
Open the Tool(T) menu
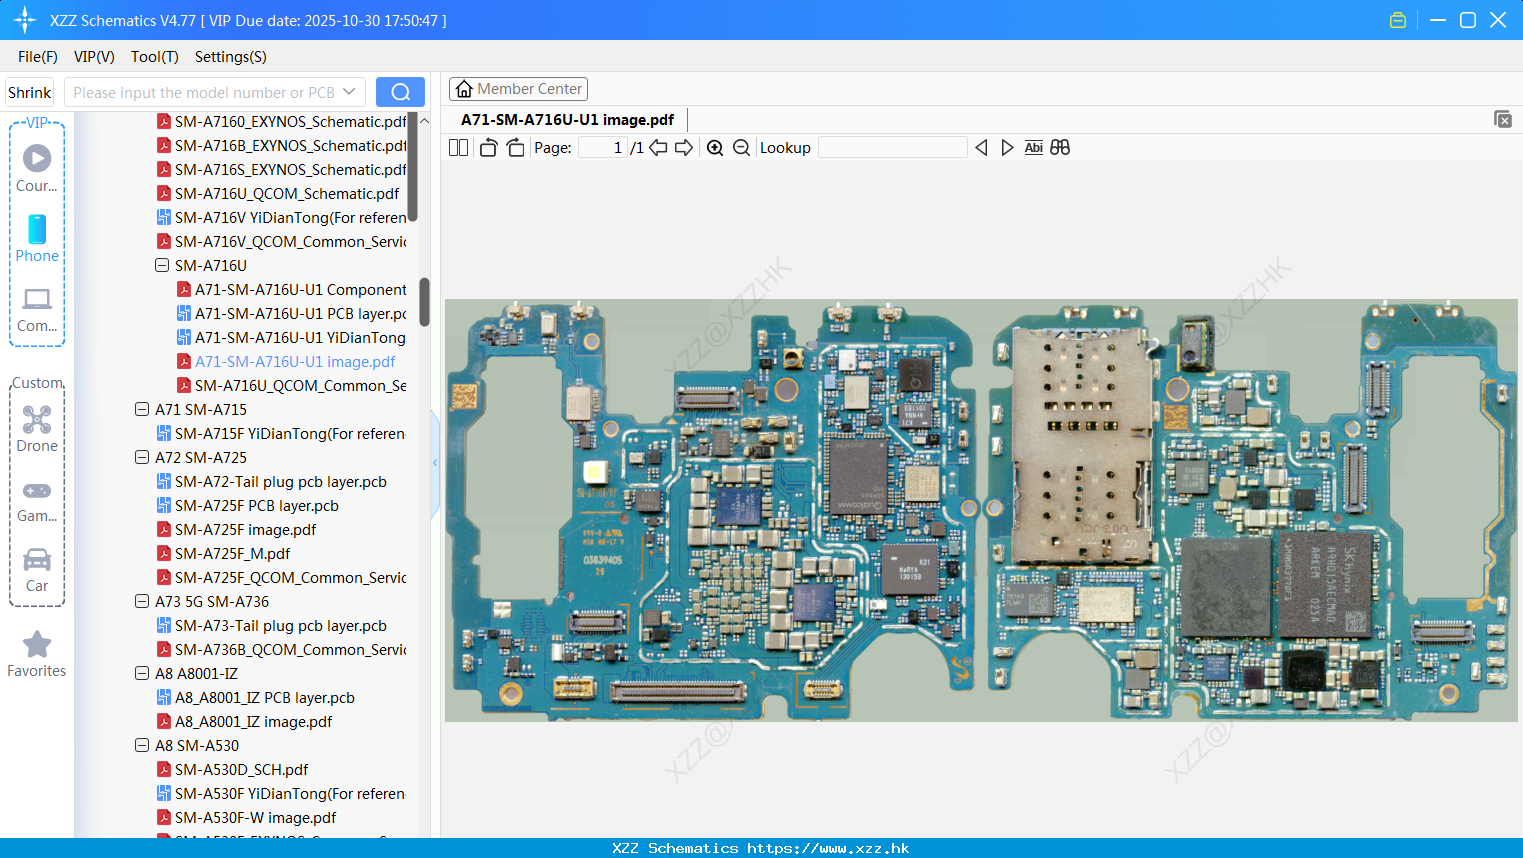(155, 57)
